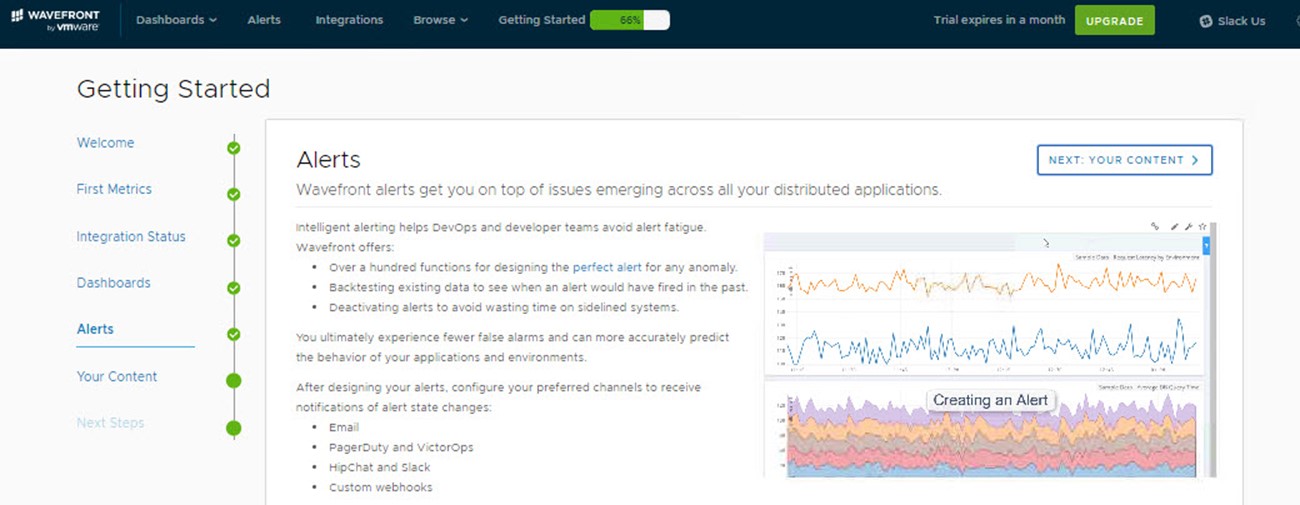The image size is (1300, 505).
Task: Select First Metrics step
Action: point(114,189)
